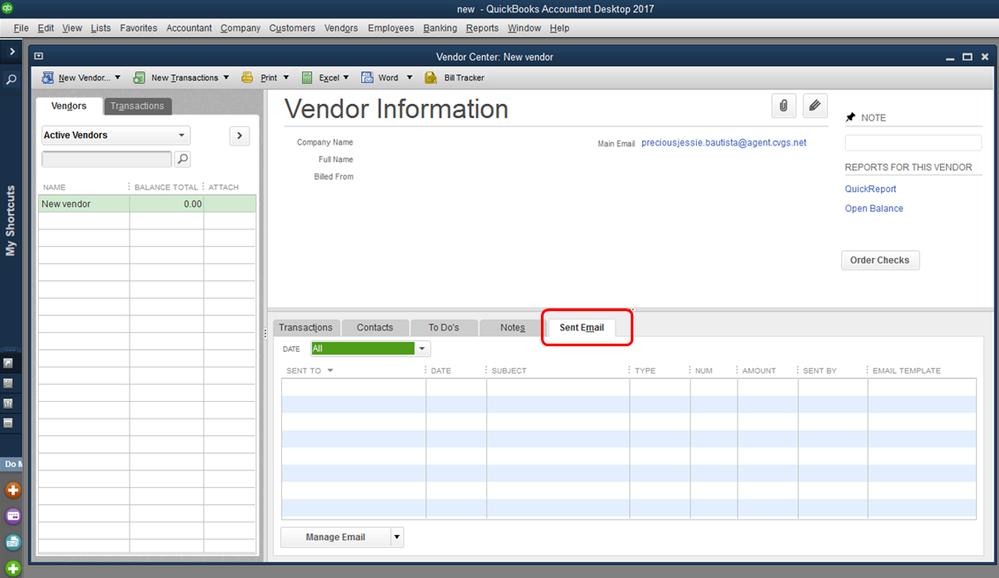Open the Banking menu
Image resolution: width=999 pixels, height=578 pixels.
point(440,28)
